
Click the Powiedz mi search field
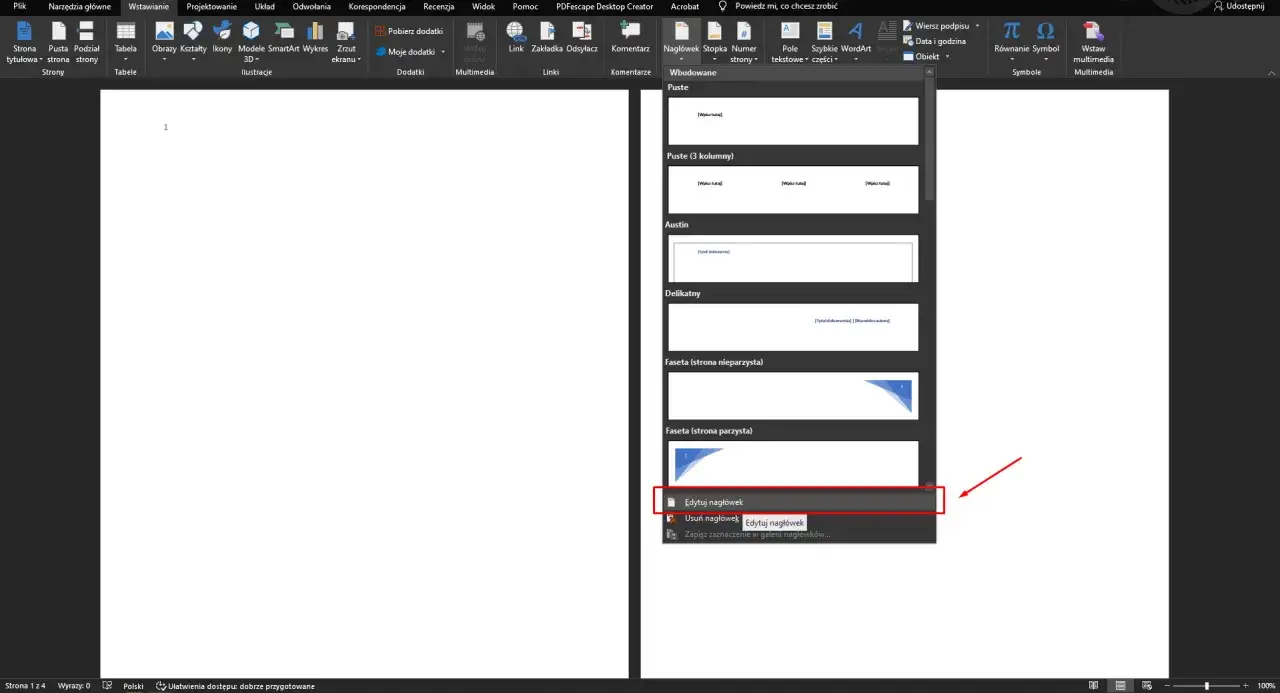click(778, 6)
